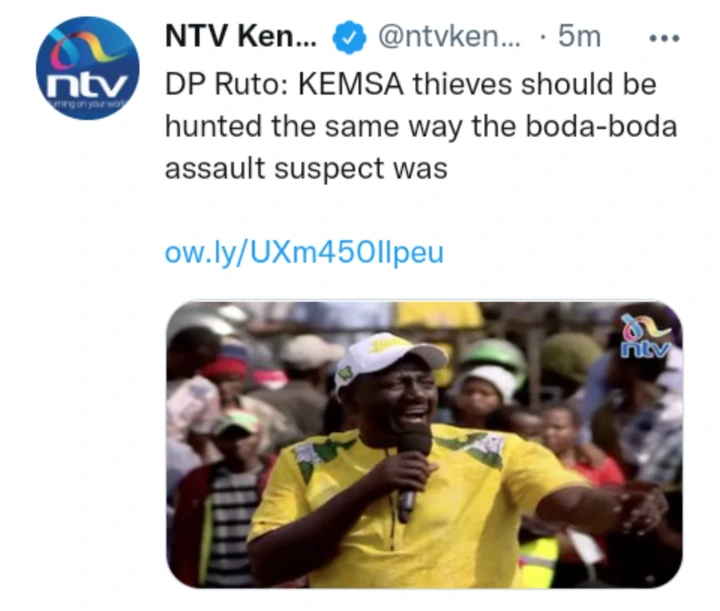Click the blue verified badge
The width and height of the screenshot is (720, 611).
[349, 37]
